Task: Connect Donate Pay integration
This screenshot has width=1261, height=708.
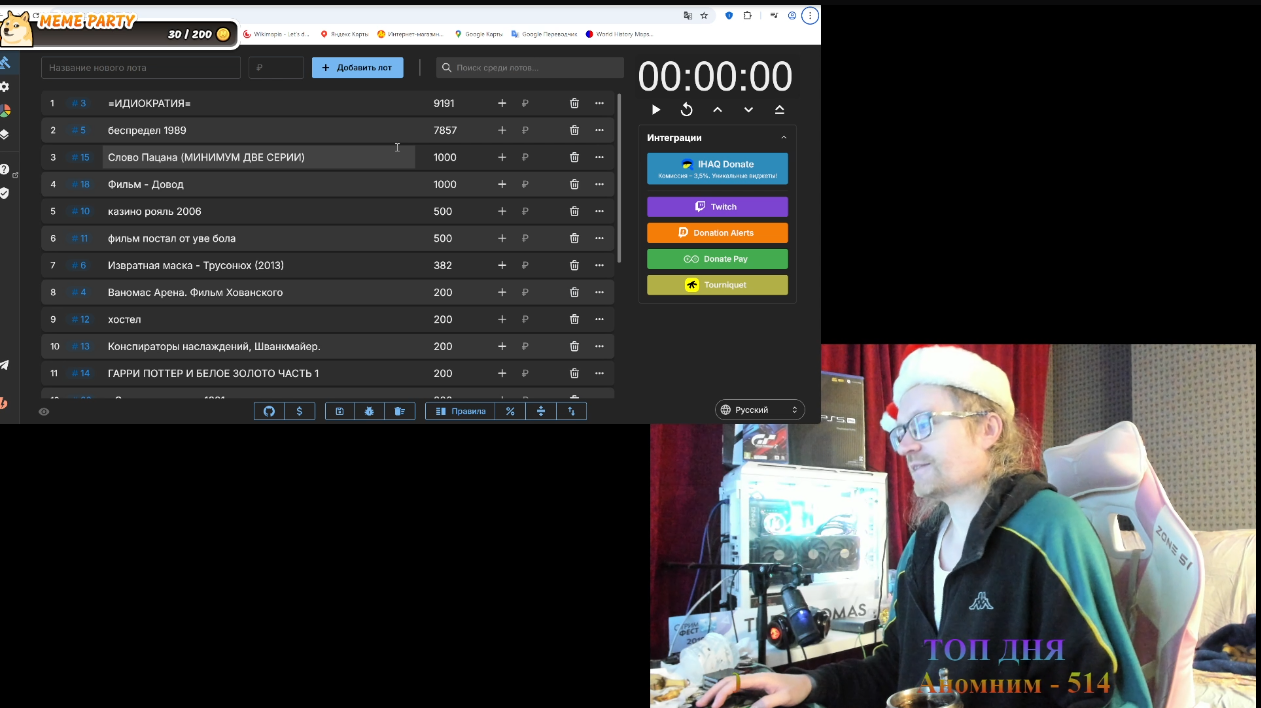Action: click(717, 259)
